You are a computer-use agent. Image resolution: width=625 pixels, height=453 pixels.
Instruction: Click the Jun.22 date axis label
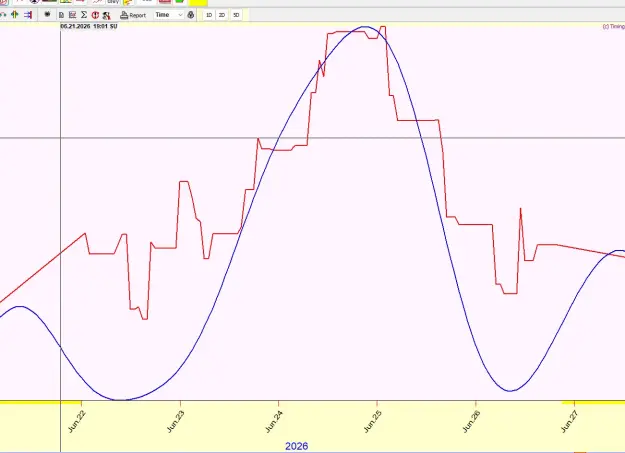tap(77, 421)
